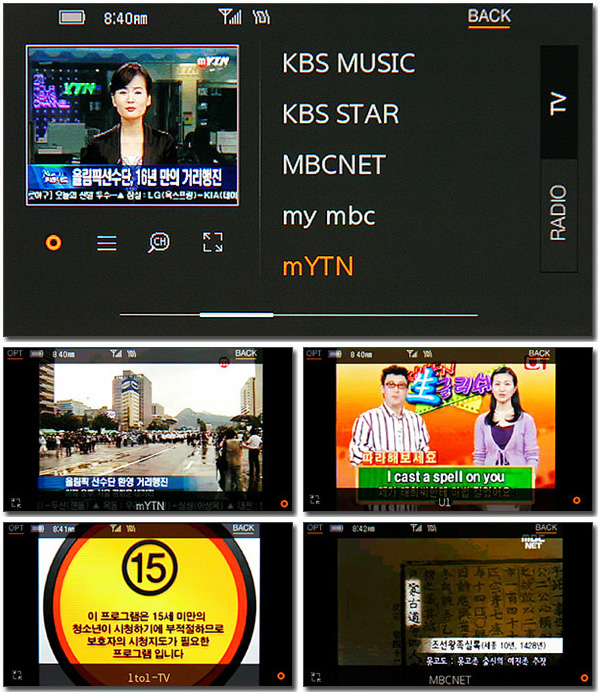Open the channel list lines icon
Screen dimensions: 600x696
[107, 243]
